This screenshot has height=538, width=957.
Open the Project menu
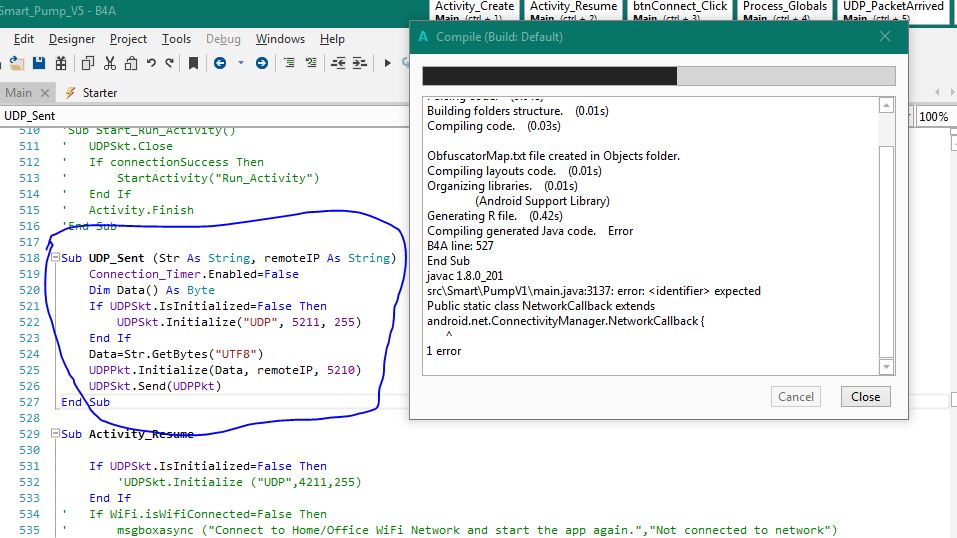(x=128, y=39)
